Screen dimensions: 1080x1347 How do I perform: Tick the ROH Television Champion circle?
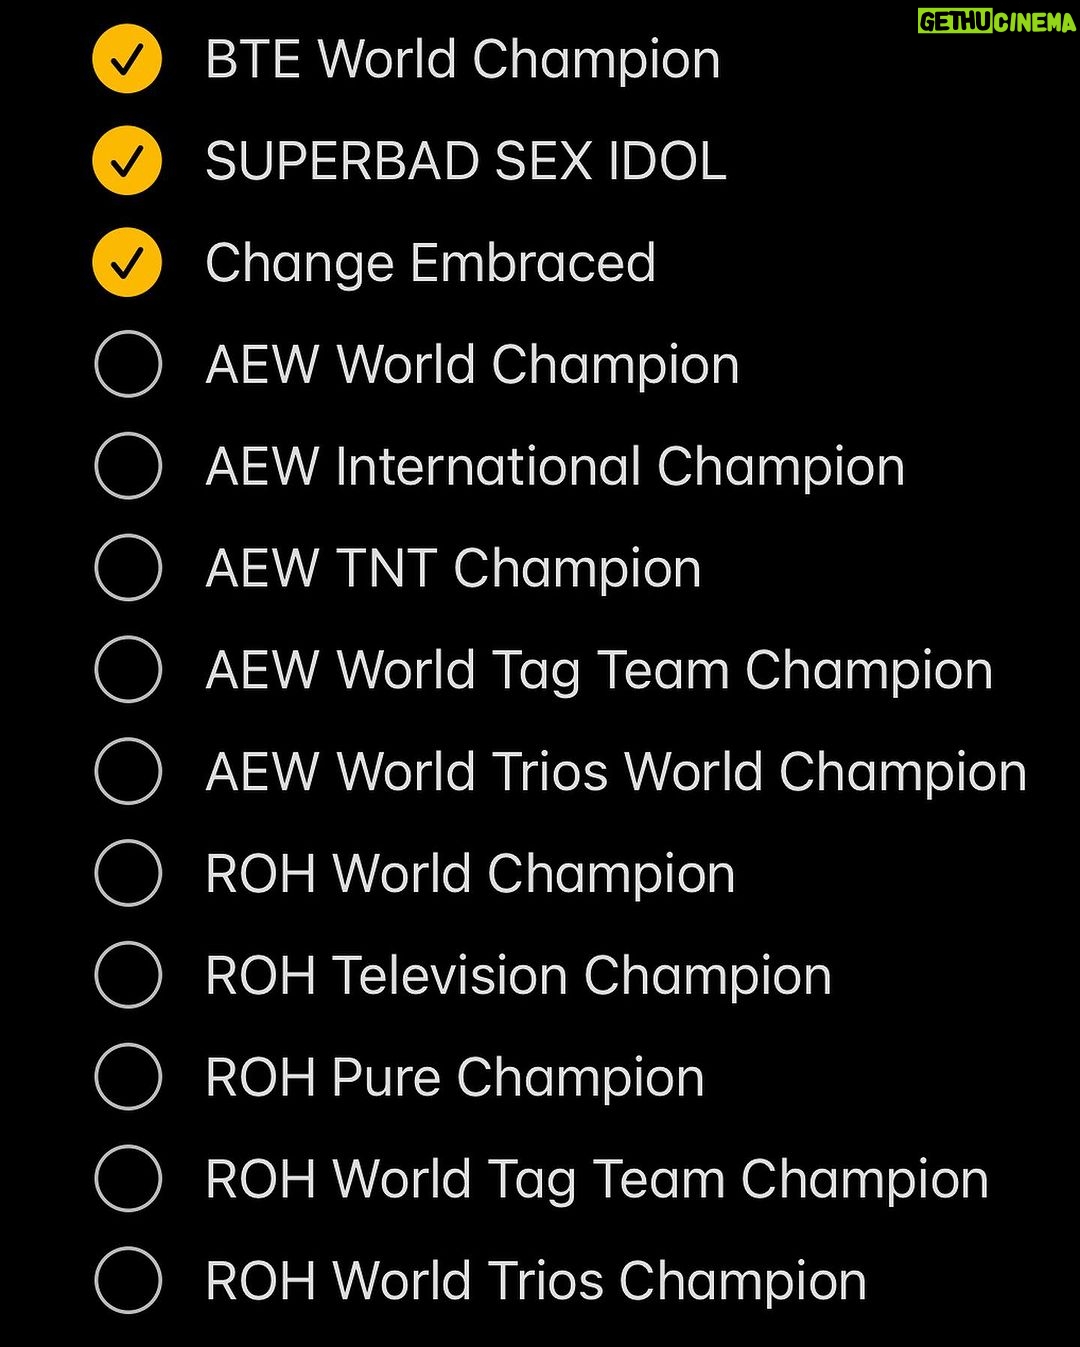[x=128, y=976]
